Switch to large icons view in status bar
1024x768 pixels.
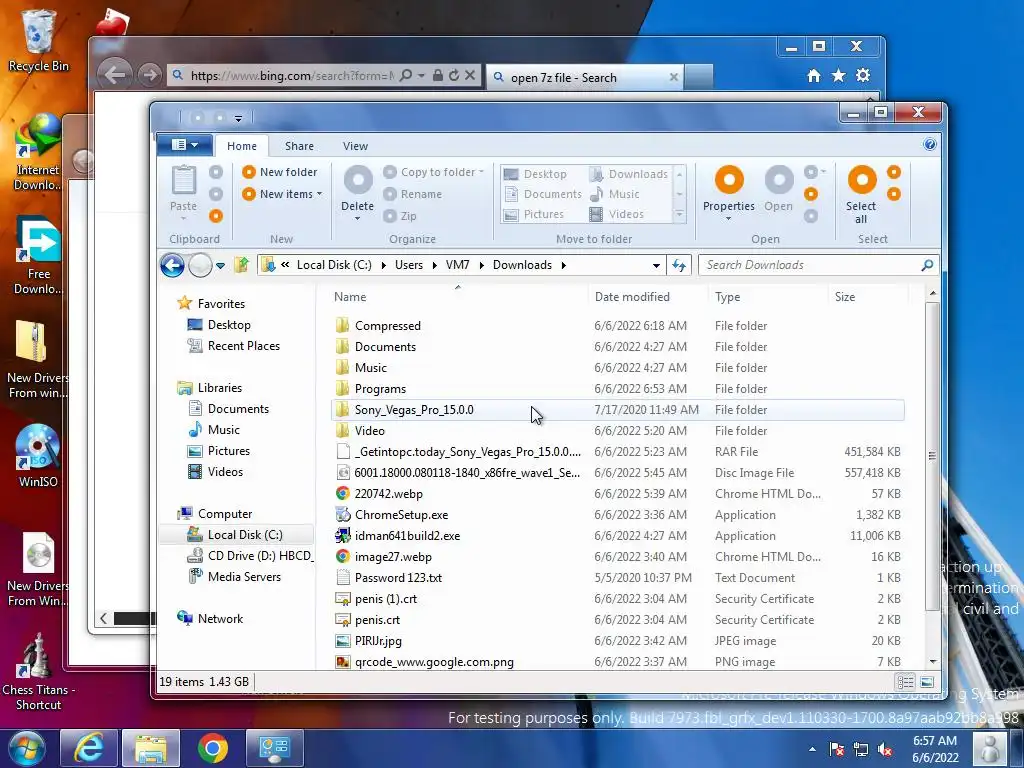(x=927, y=682)
